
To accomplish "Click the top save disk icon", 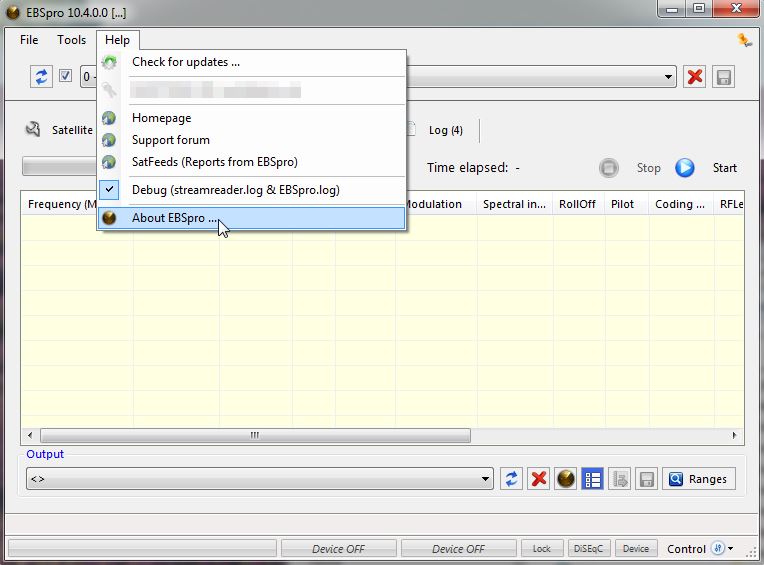I will point(723,77).
